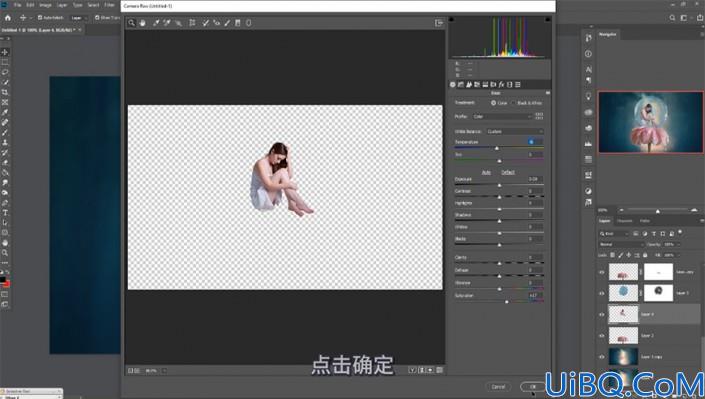Open the Basic panel options menu
This screenshot has width=705, height=399.
[548, 93]
